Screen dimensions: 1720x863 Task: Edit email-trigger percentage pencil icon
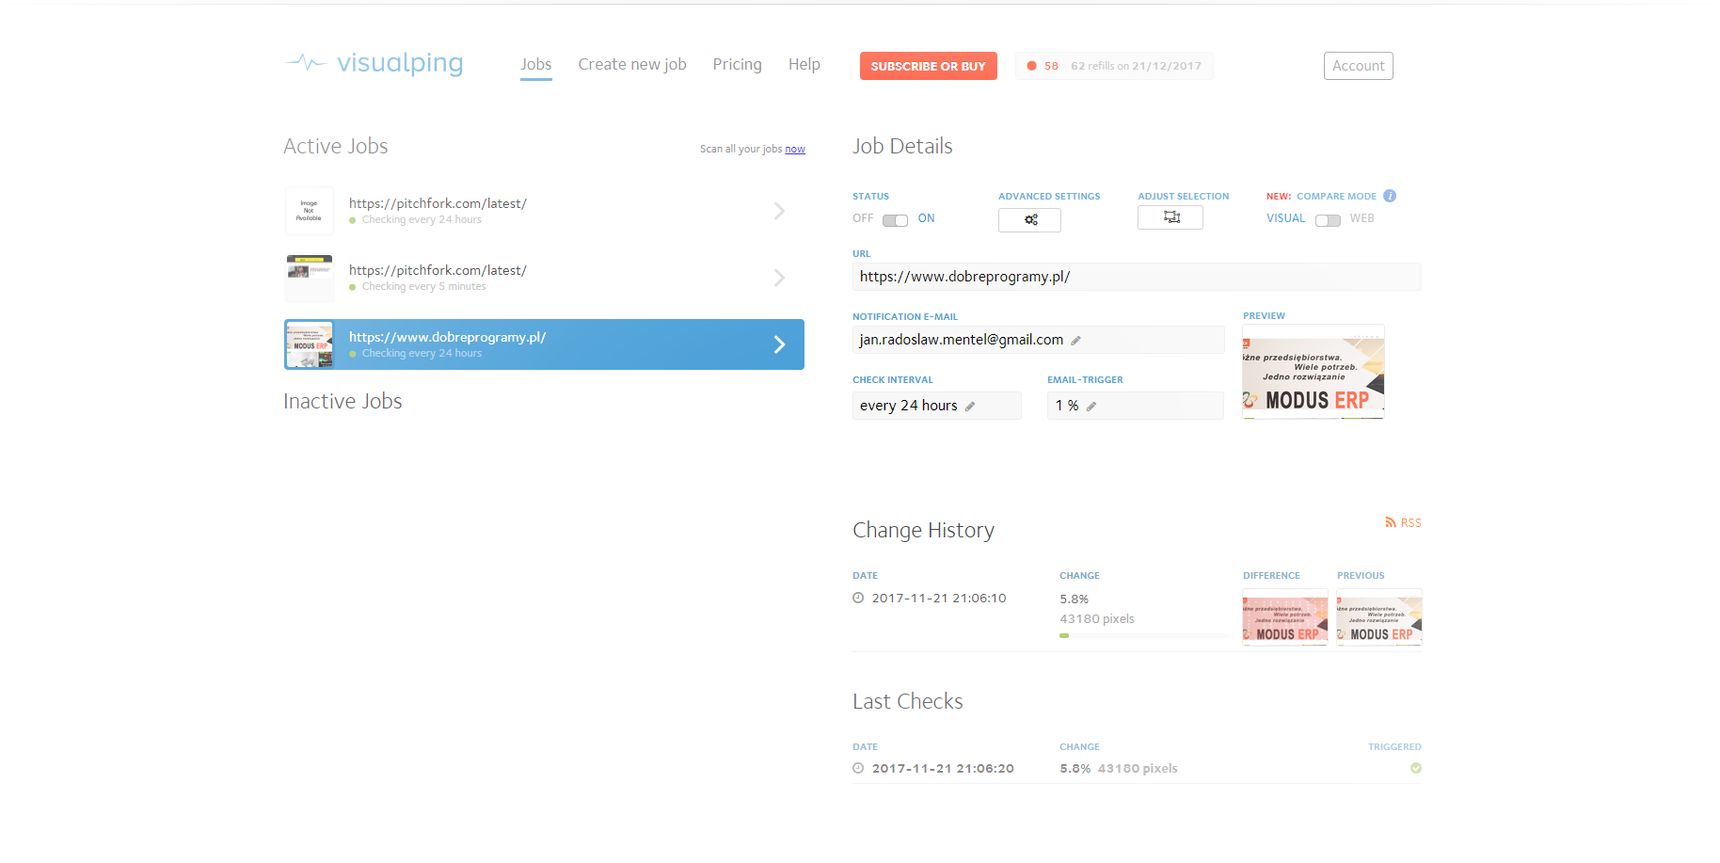[1091, 406]
